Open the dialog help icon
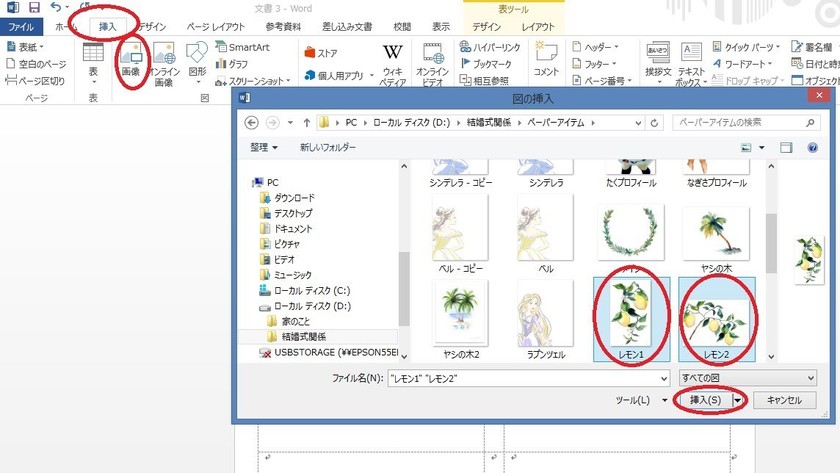 (x=813, y=148)
